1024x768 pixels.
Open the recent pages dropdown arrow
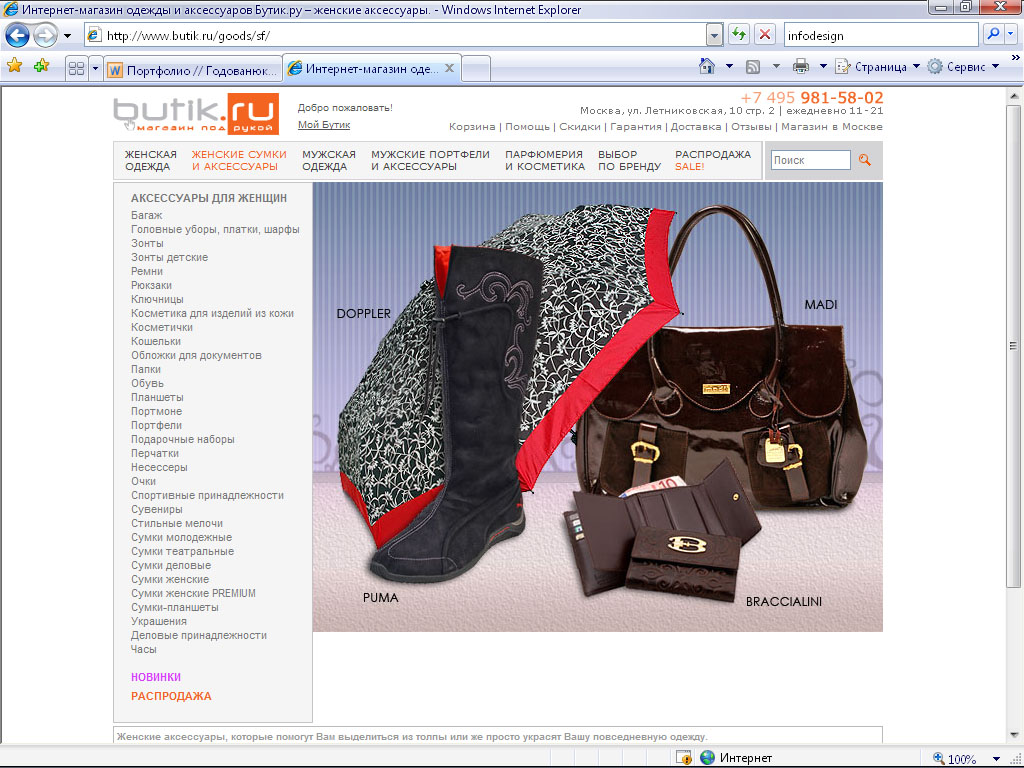pyautogui.click(x=67, y=35)
